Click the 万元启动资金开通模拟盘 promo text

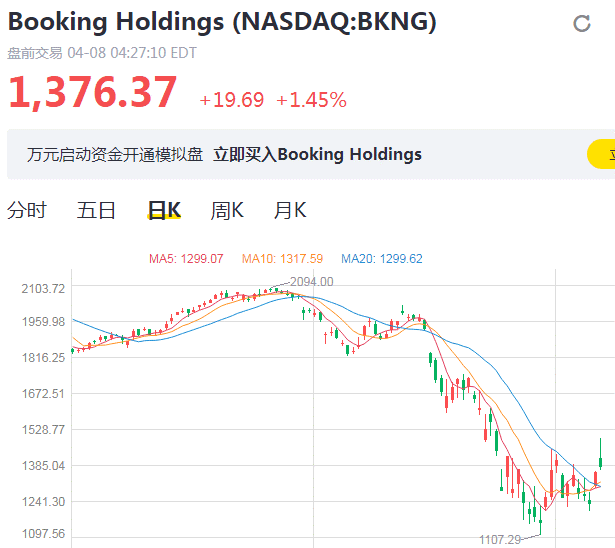point(115,154)
